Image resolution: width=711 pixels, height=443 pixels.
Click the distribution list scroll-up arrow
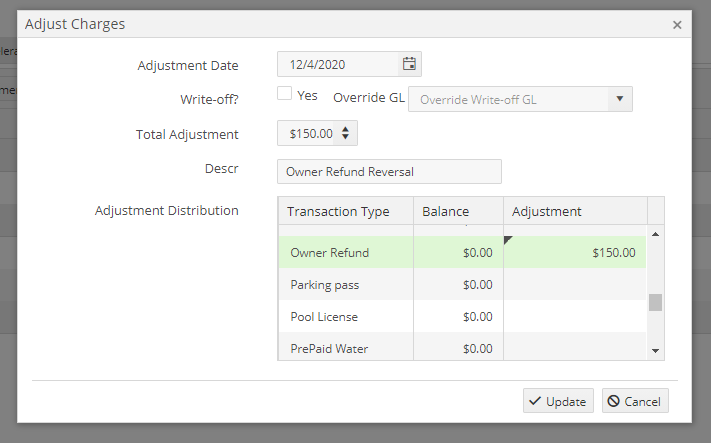[x=656, y=234]
